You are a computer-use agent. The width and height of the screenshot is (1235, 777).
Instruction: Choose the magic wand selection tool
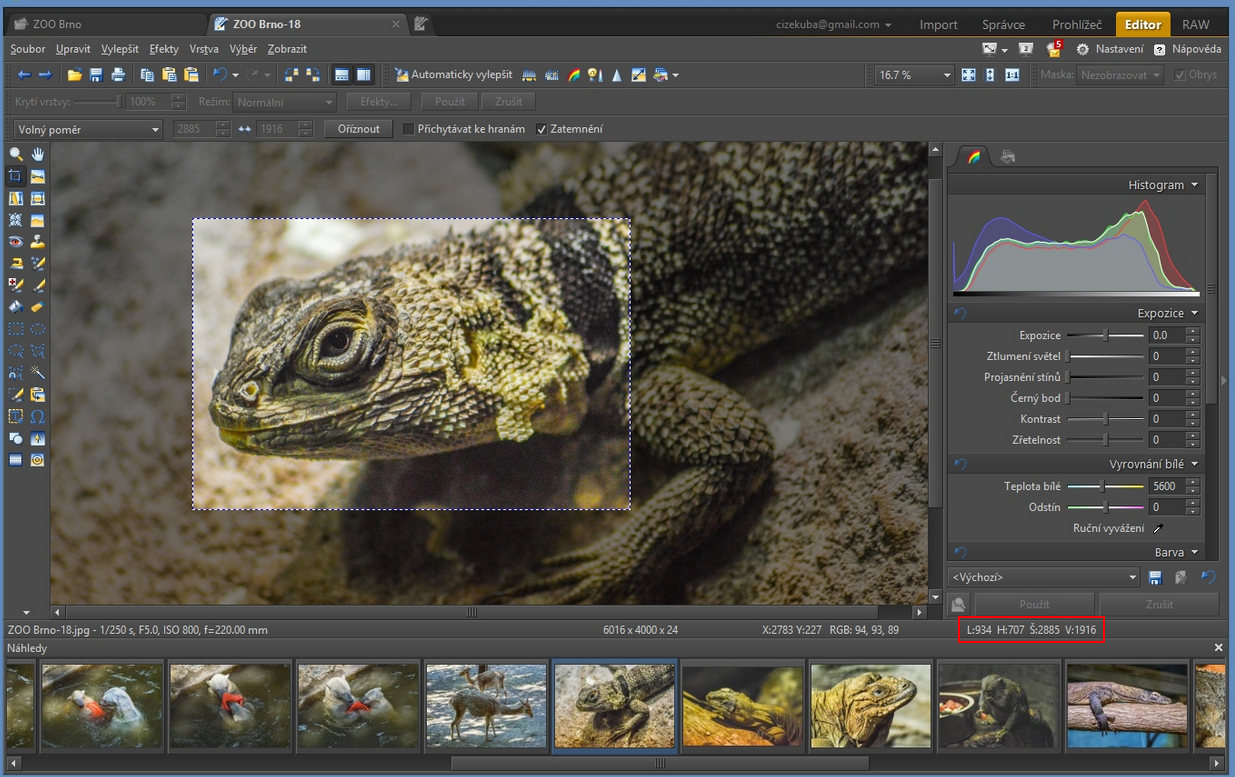pos(38,373)
